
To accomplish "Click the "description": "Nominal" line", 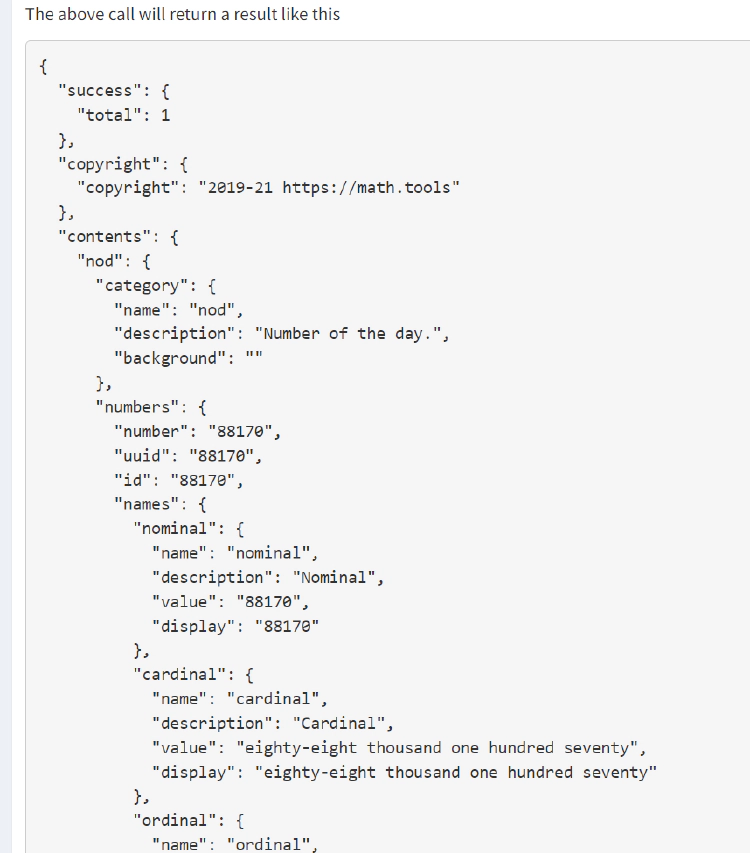I will point(268,578).
